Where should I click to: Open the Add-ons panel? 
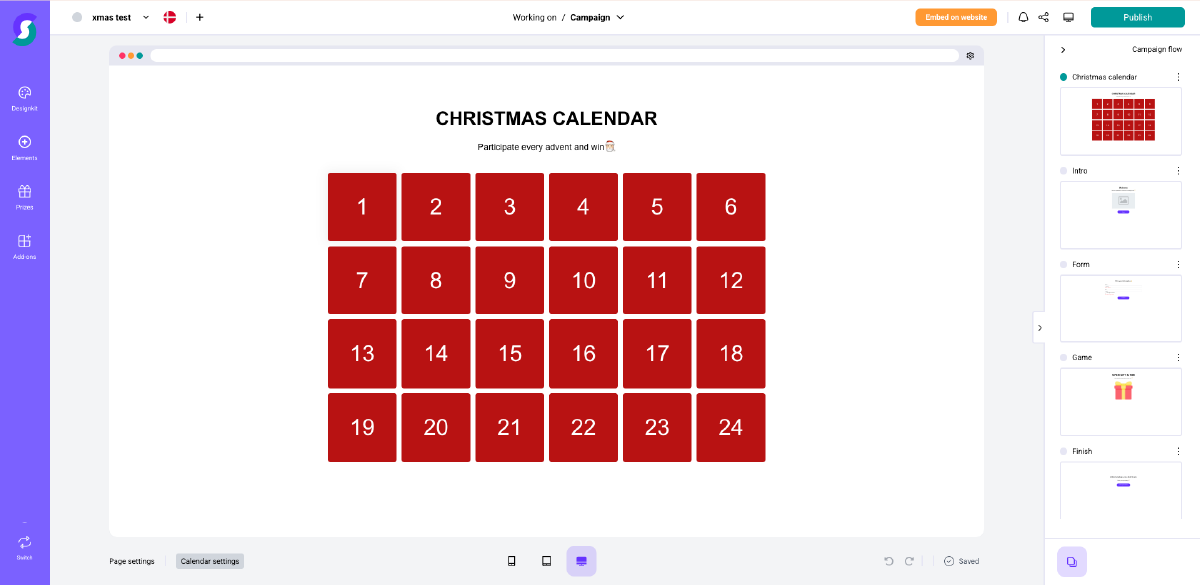(25, 246)
